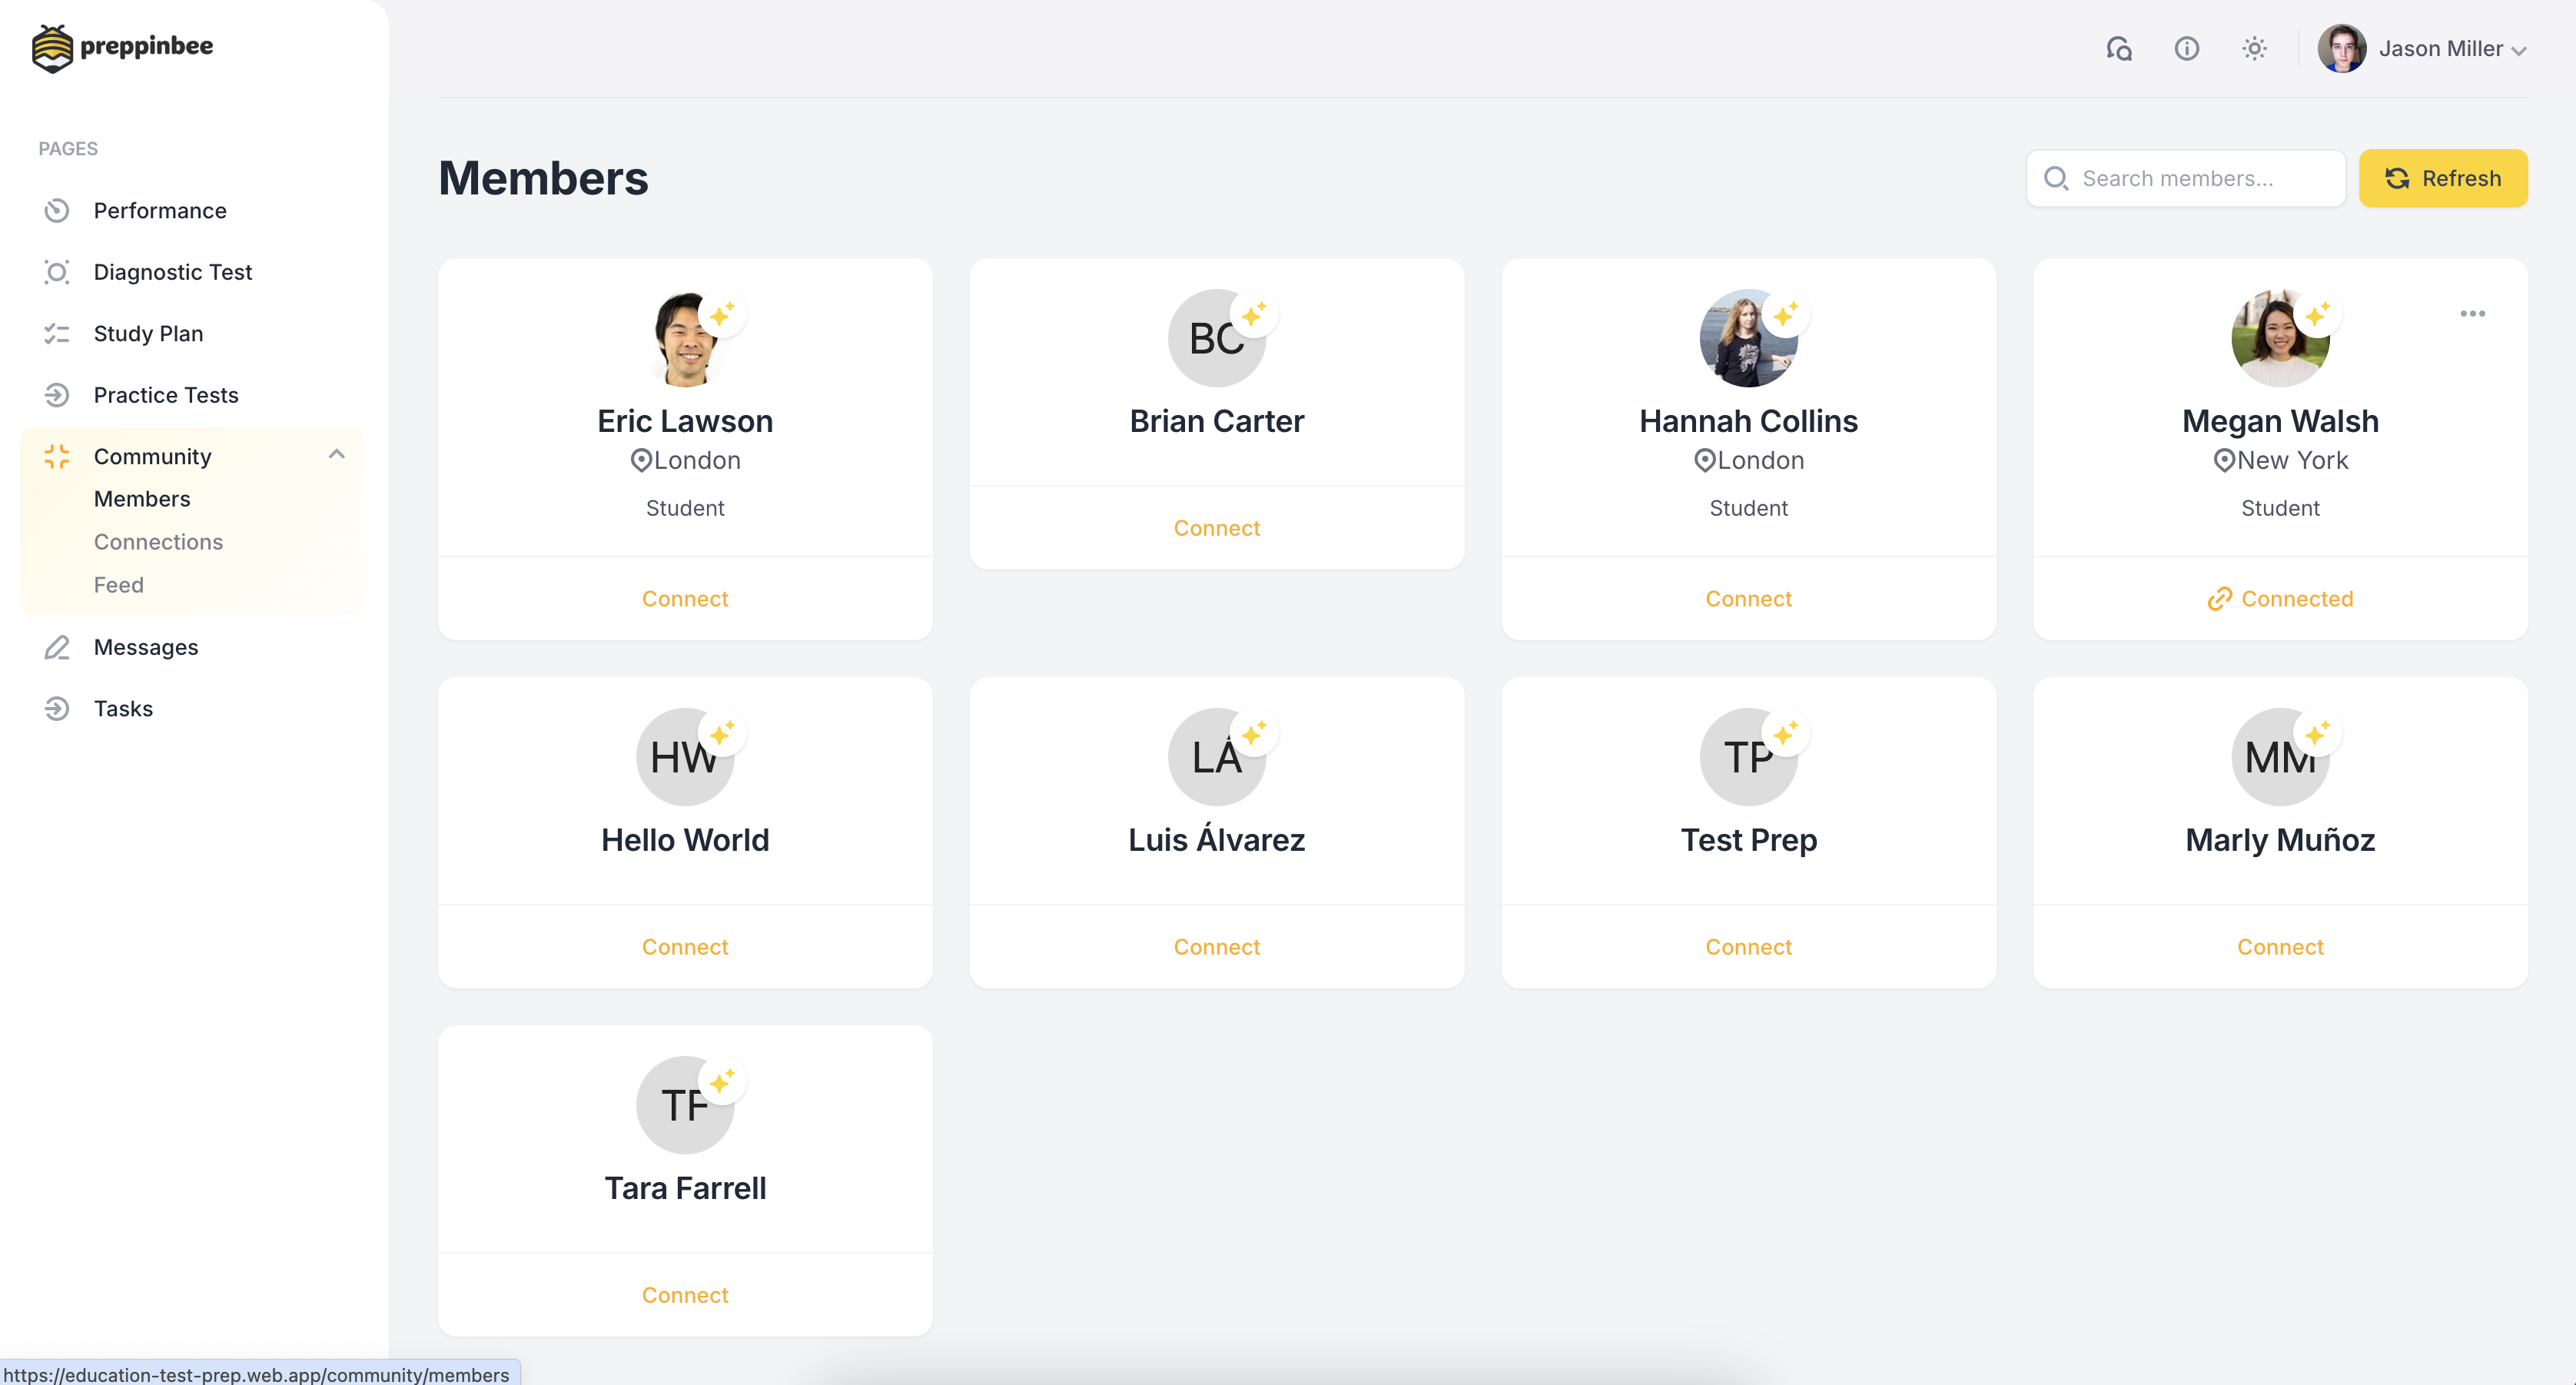Click the Refresh button

pos(2443,178)
